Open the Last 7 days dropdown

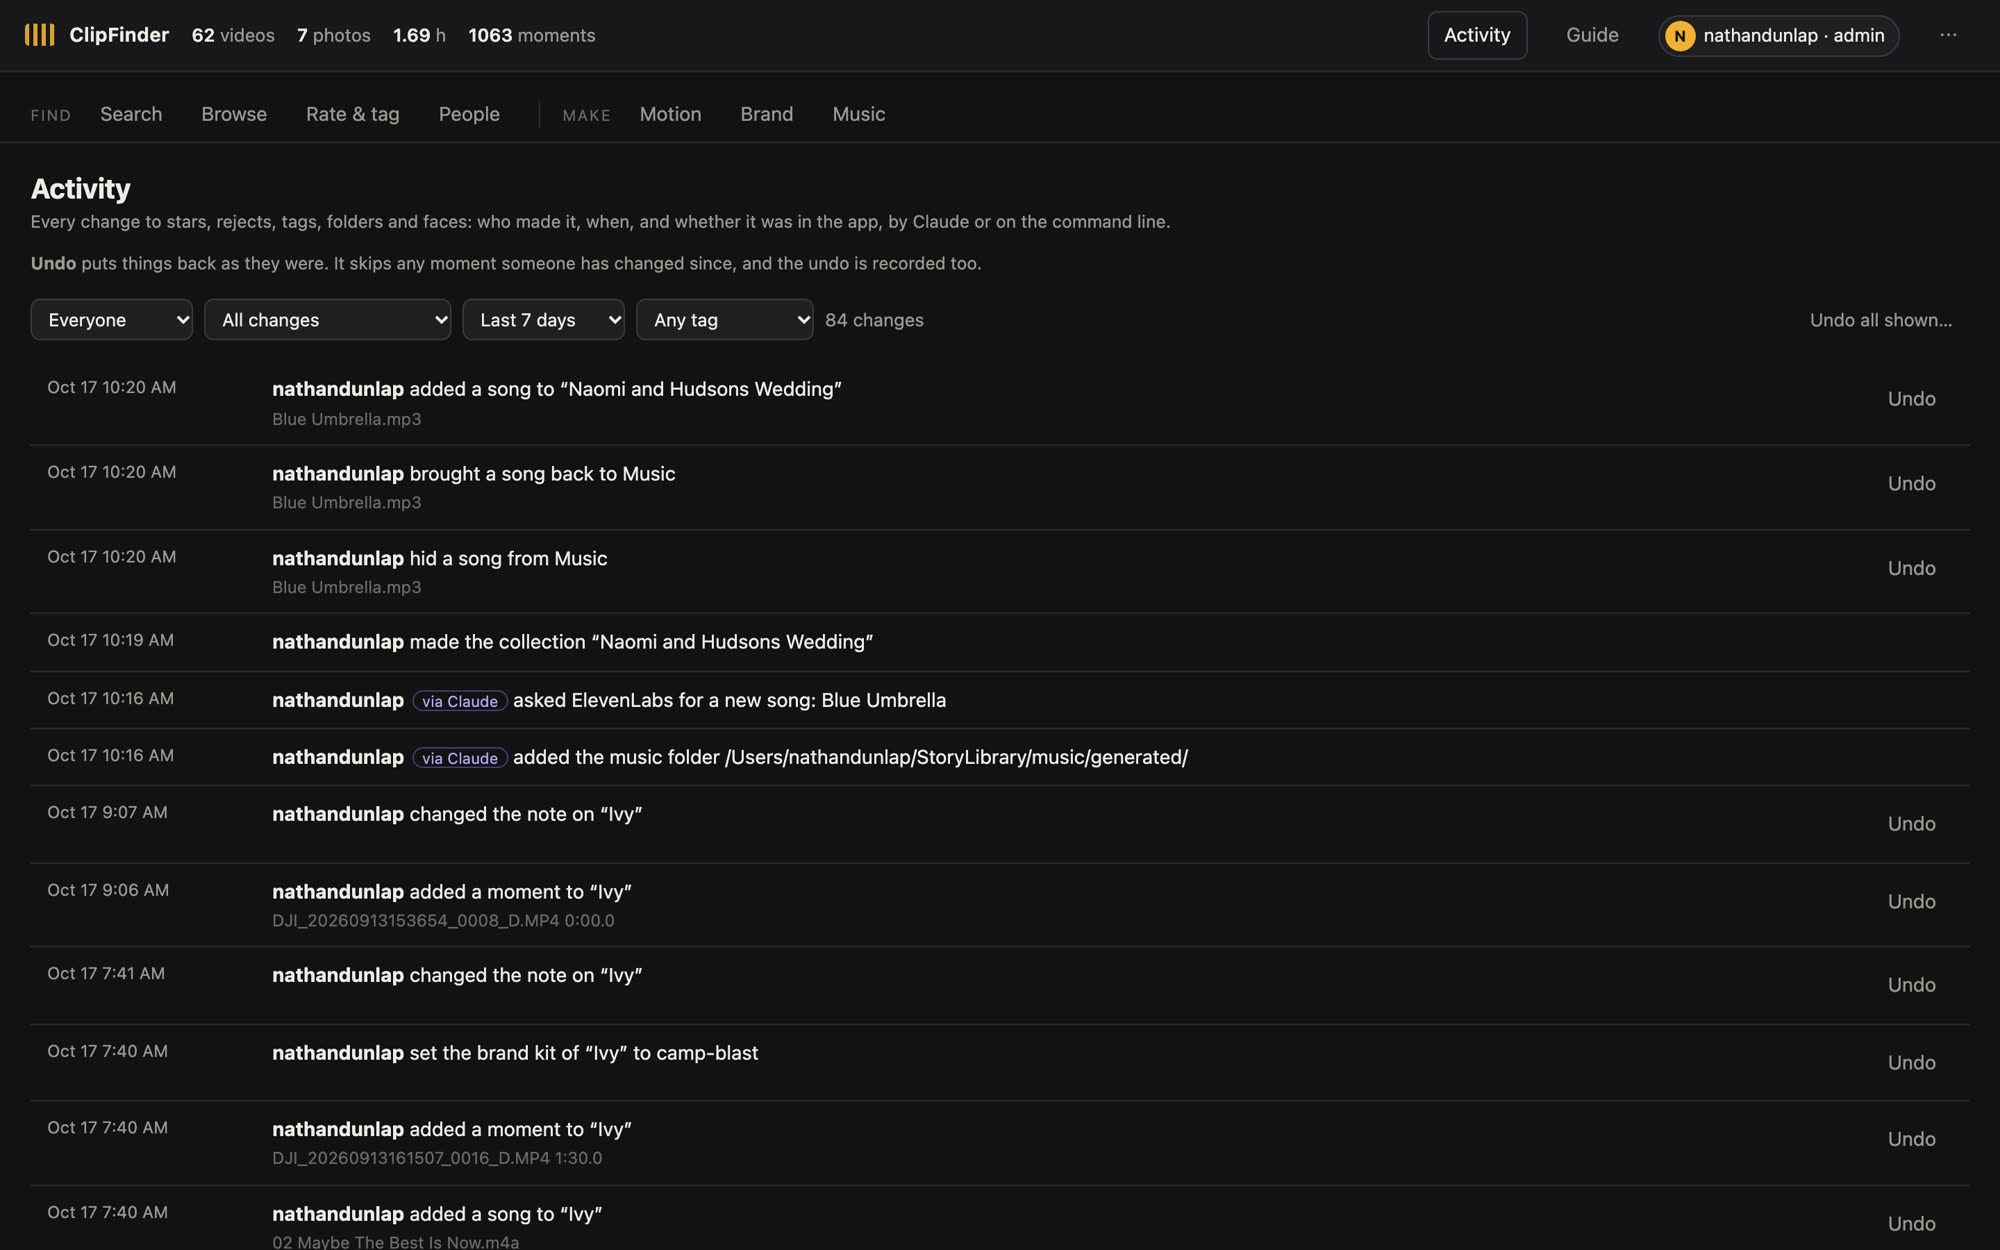point(543,320)
